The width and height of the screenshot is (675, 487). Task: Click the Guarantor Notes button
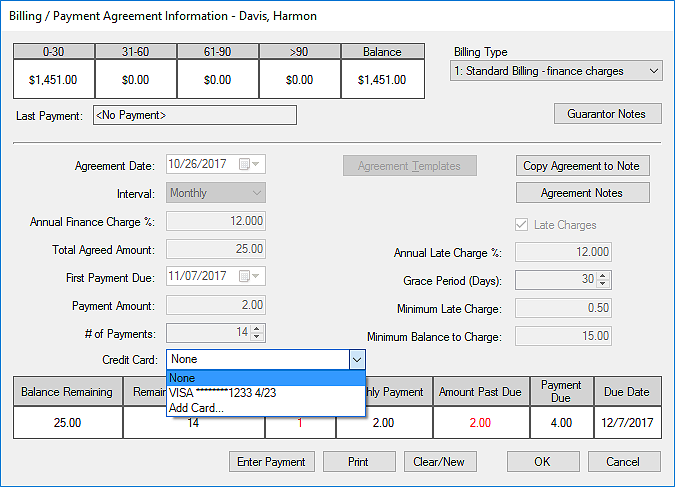605,114
